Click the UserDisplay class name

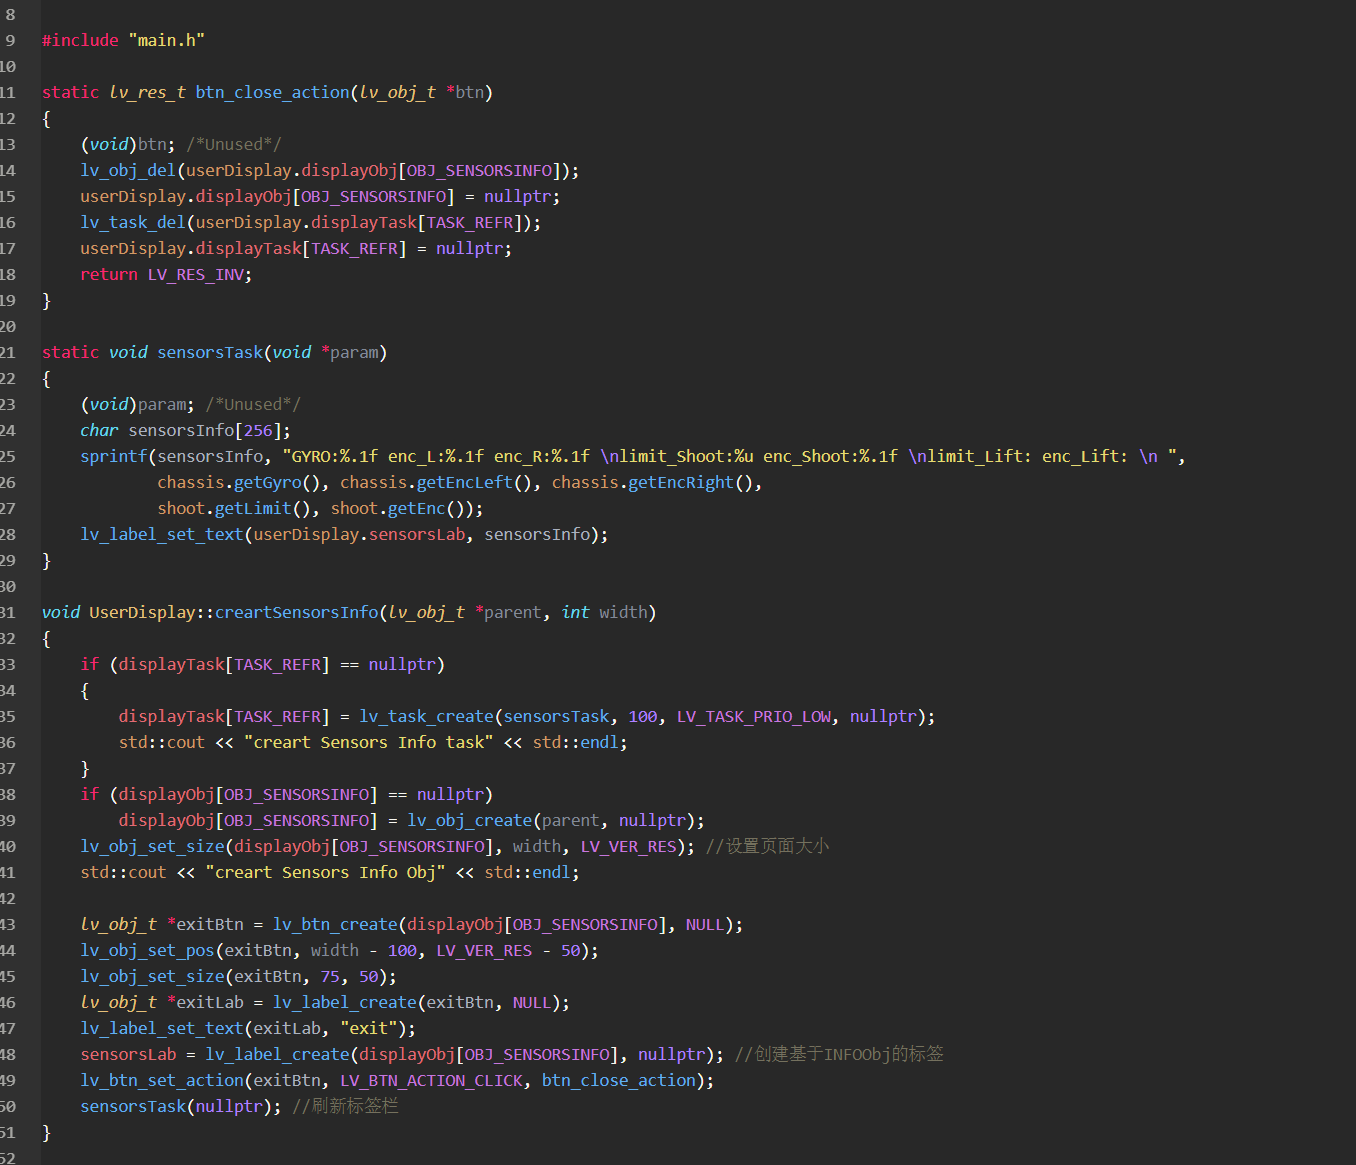(x=143, y=612)
